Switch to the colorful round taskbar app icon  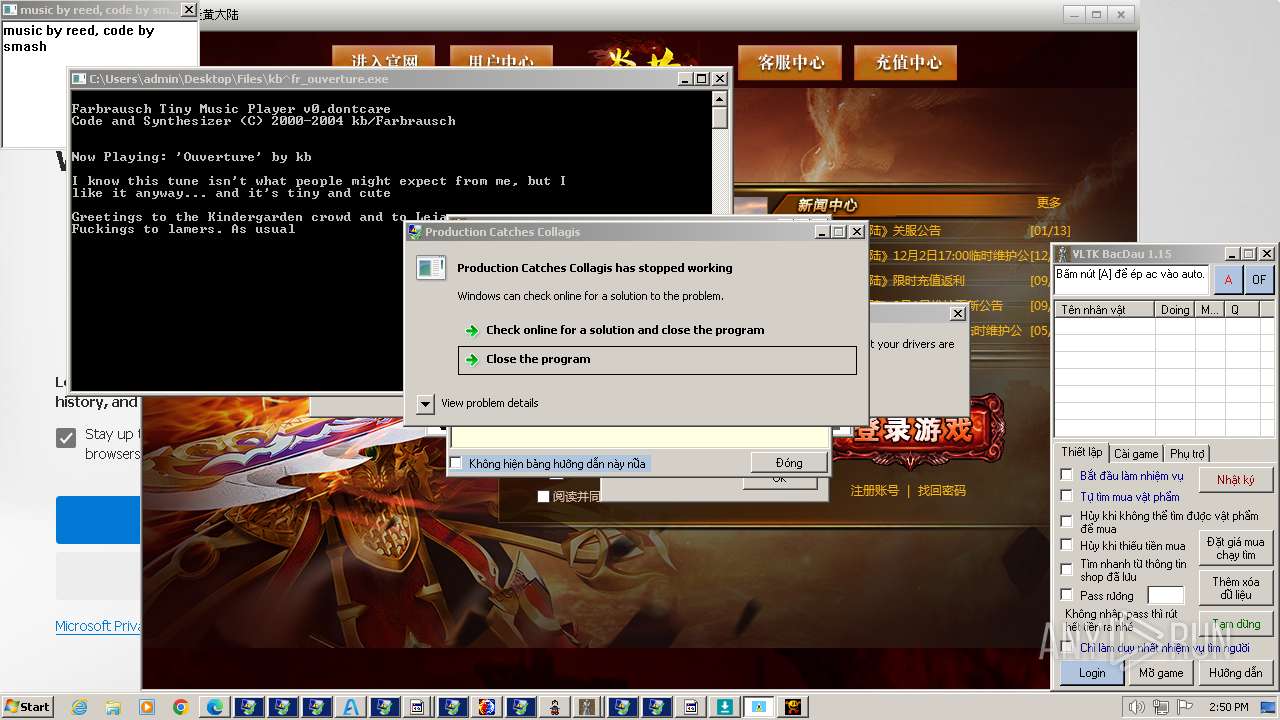(487, 707)
